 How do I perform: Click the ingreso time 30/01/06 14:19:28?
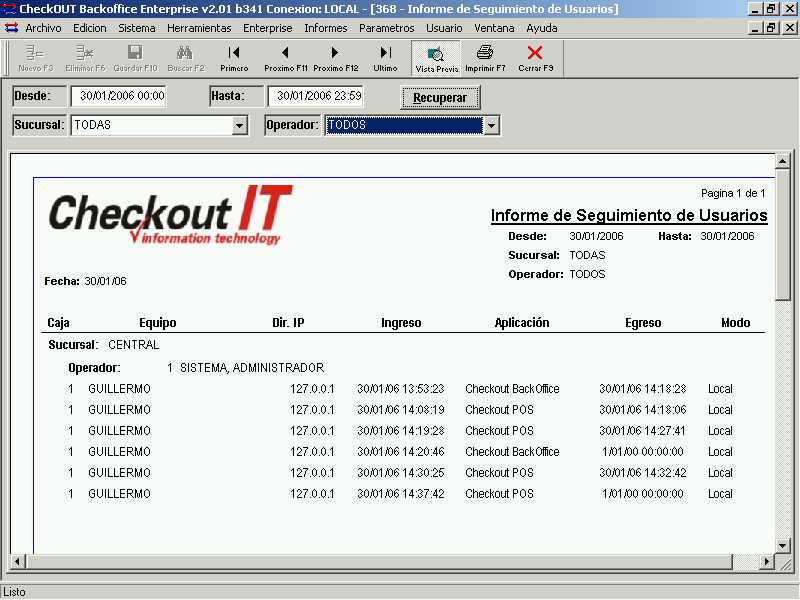(x=401, y=431)
